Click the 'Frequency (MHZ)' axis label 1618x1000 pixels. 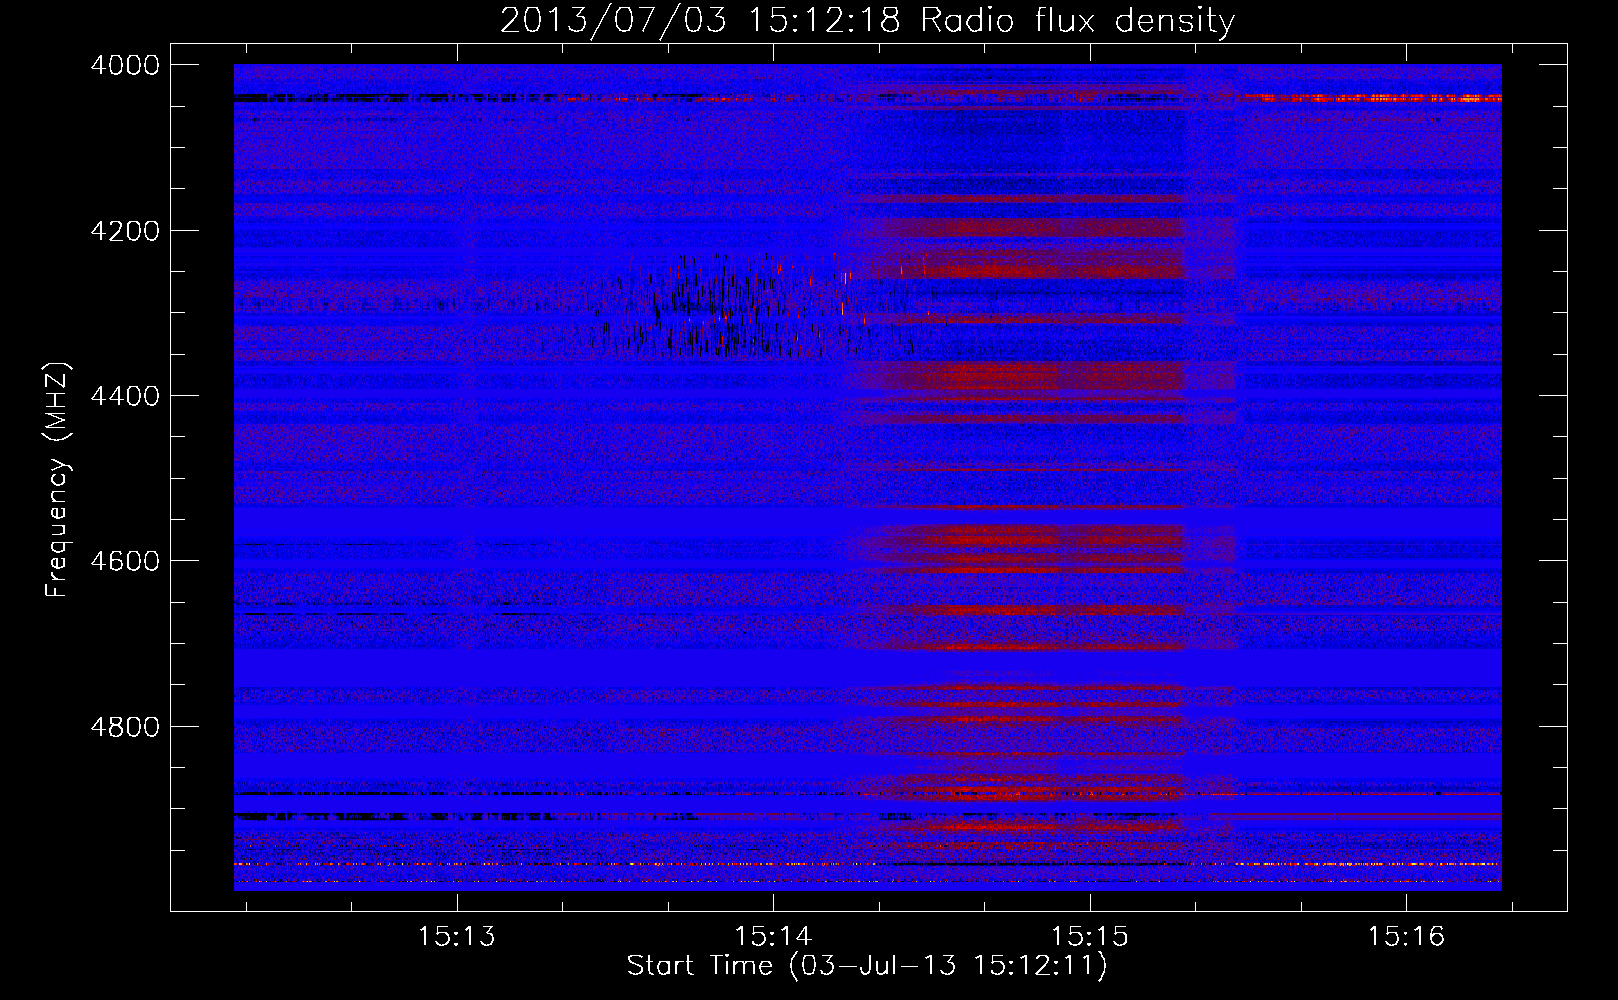tap(58, 480)
